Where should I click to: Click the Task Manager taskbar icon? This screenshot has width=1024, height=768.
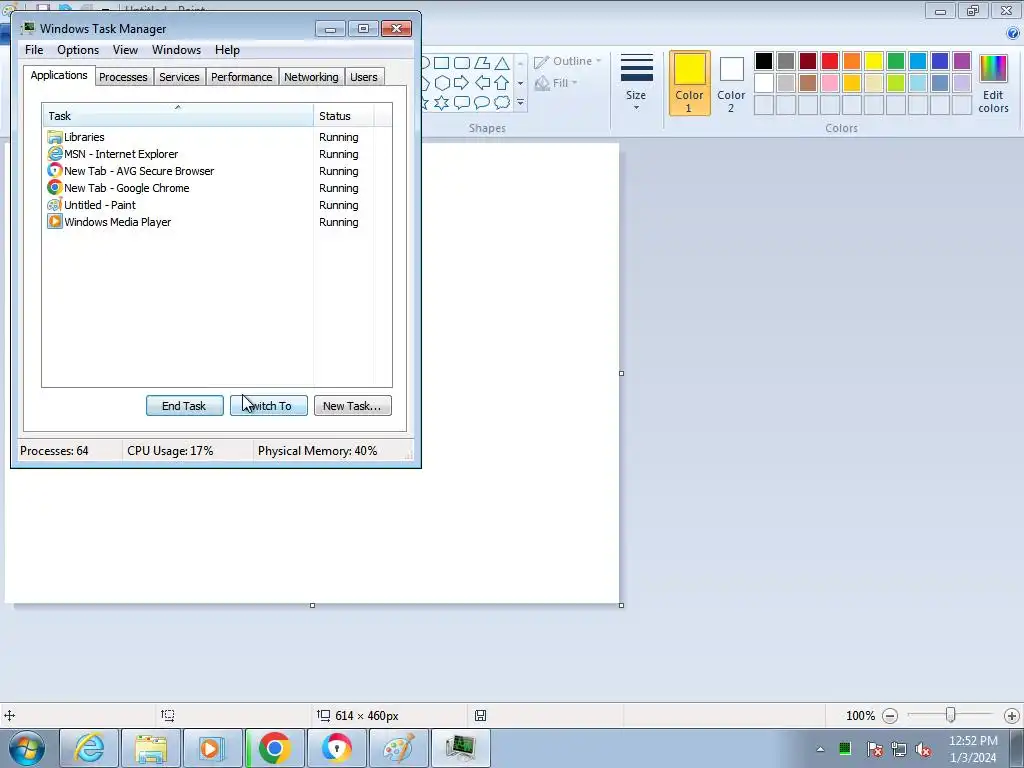tap(461, 748)
